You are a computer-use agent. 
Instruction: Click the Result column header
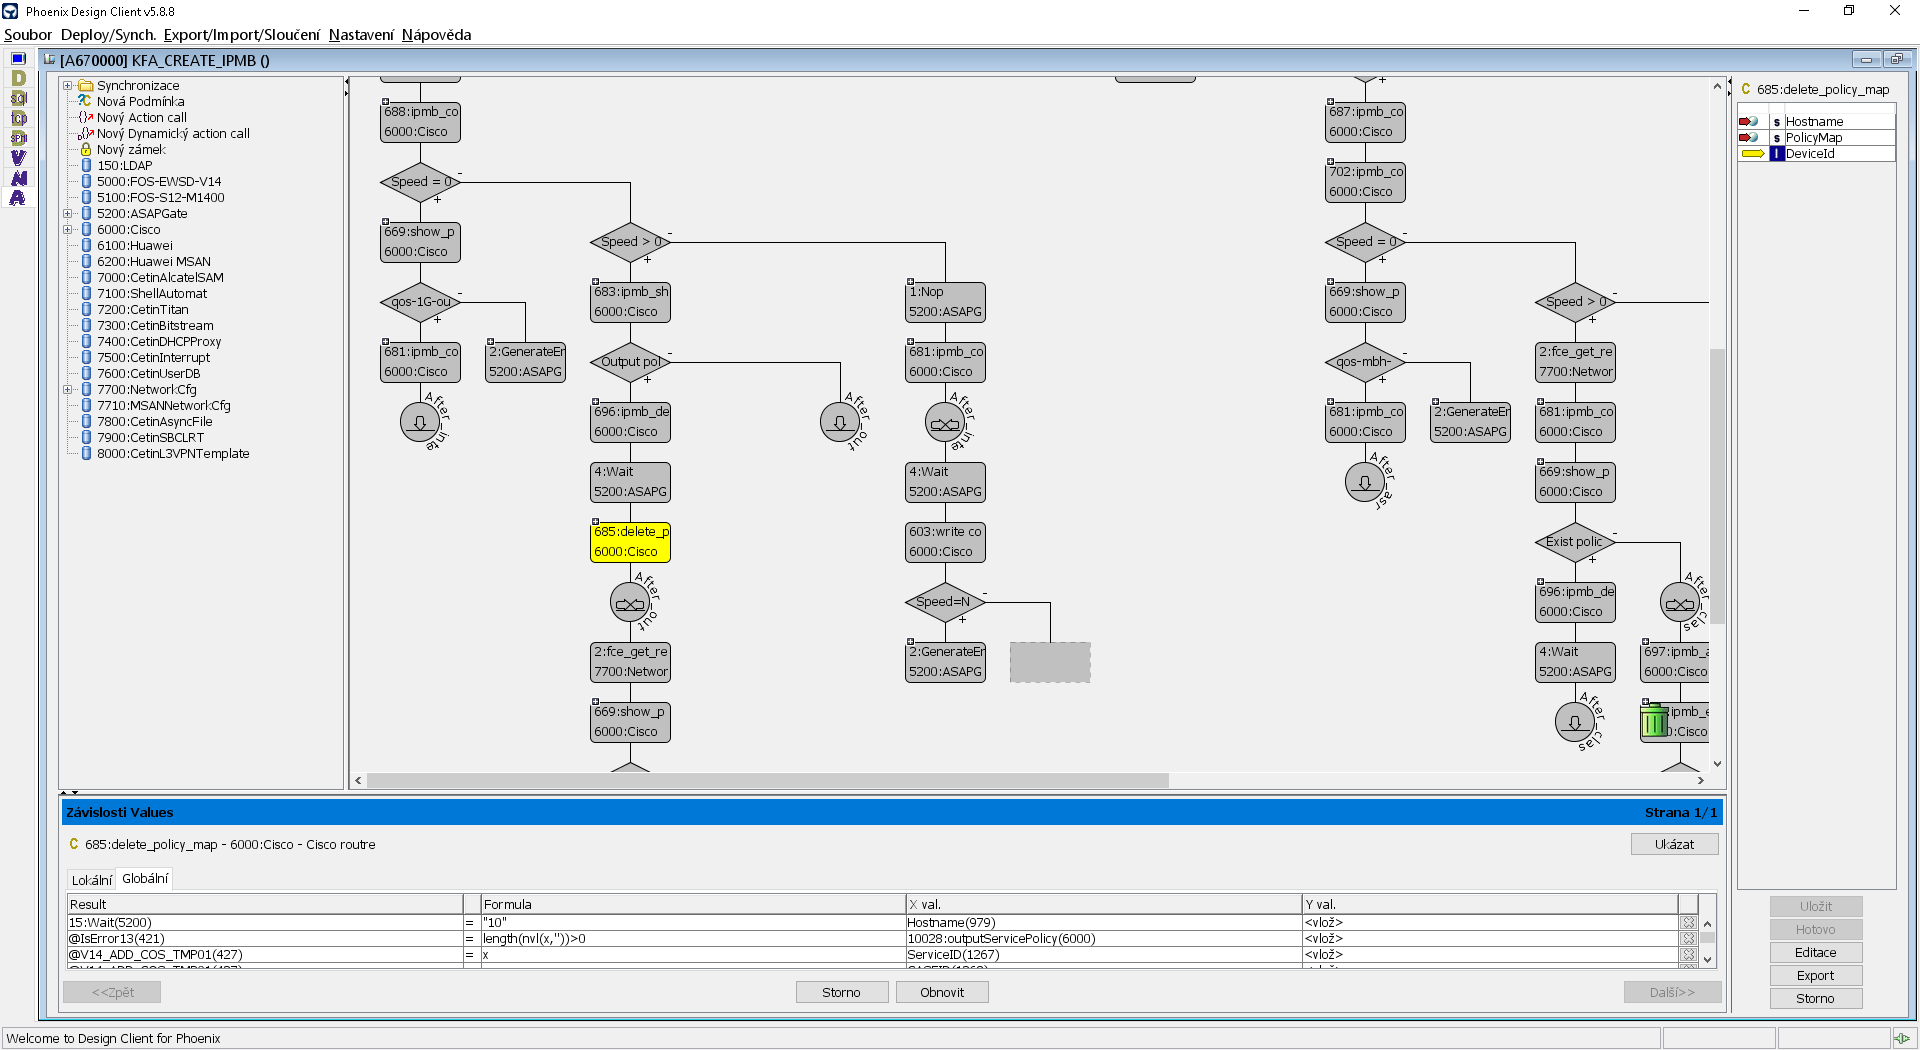coord(264,904)
